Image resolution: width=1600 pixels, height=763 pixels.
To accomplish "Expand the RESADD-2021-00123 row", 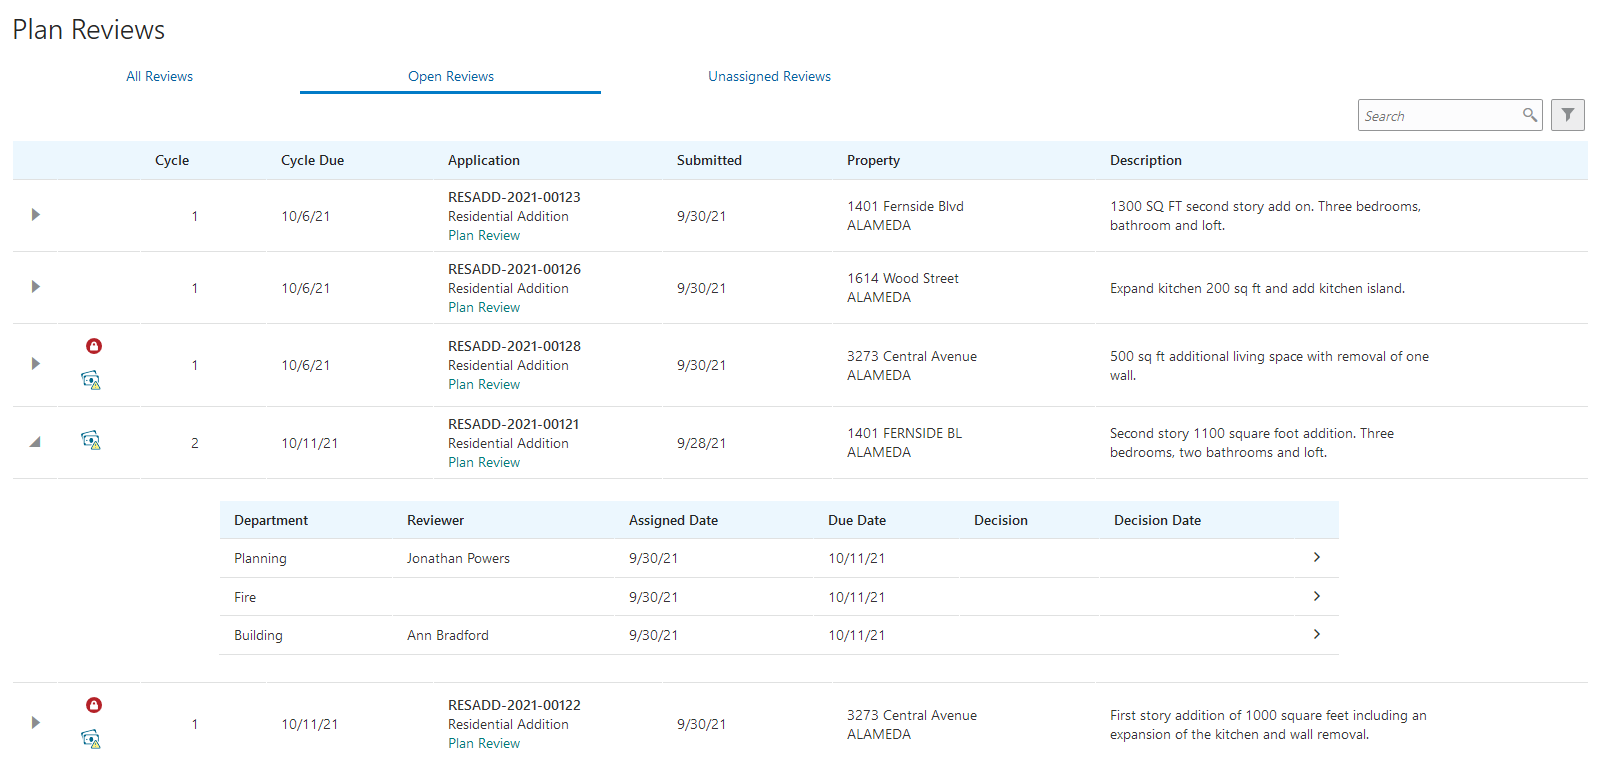I will coord(36,215).
